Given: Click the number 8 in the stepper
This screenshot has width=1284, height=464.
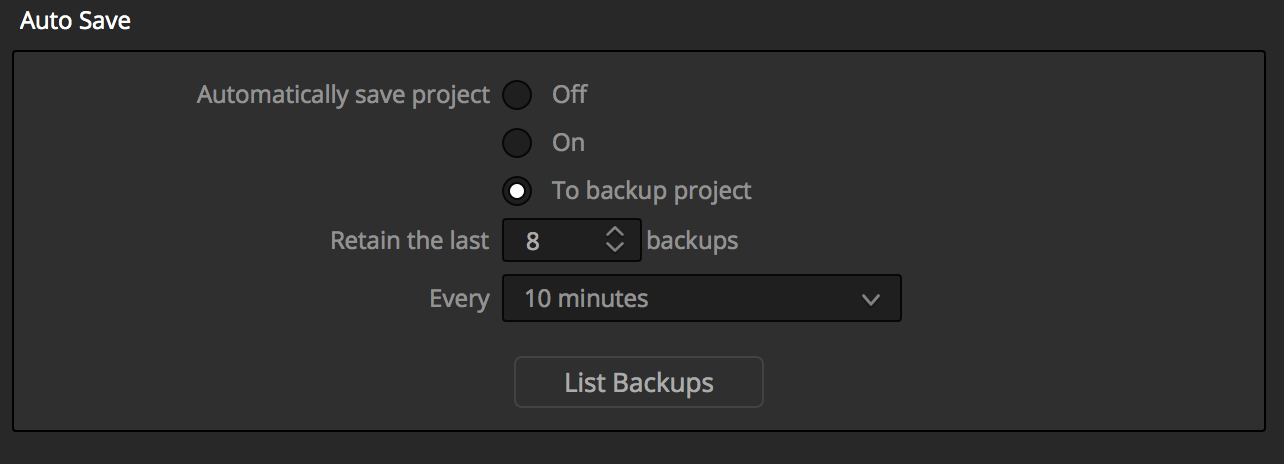Looking at the screenshot, I should (x=533, y=241).
